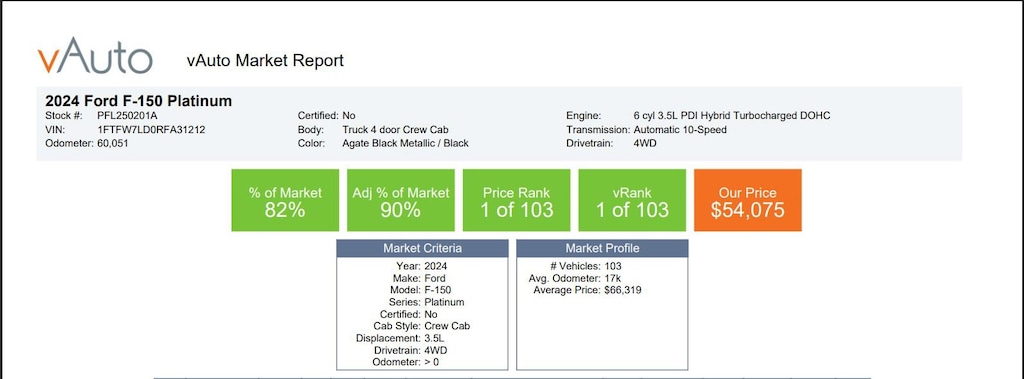Click the Price Rank 1 of 103 tile
The width and height of the screenshot is (1024, 379).
517,200
